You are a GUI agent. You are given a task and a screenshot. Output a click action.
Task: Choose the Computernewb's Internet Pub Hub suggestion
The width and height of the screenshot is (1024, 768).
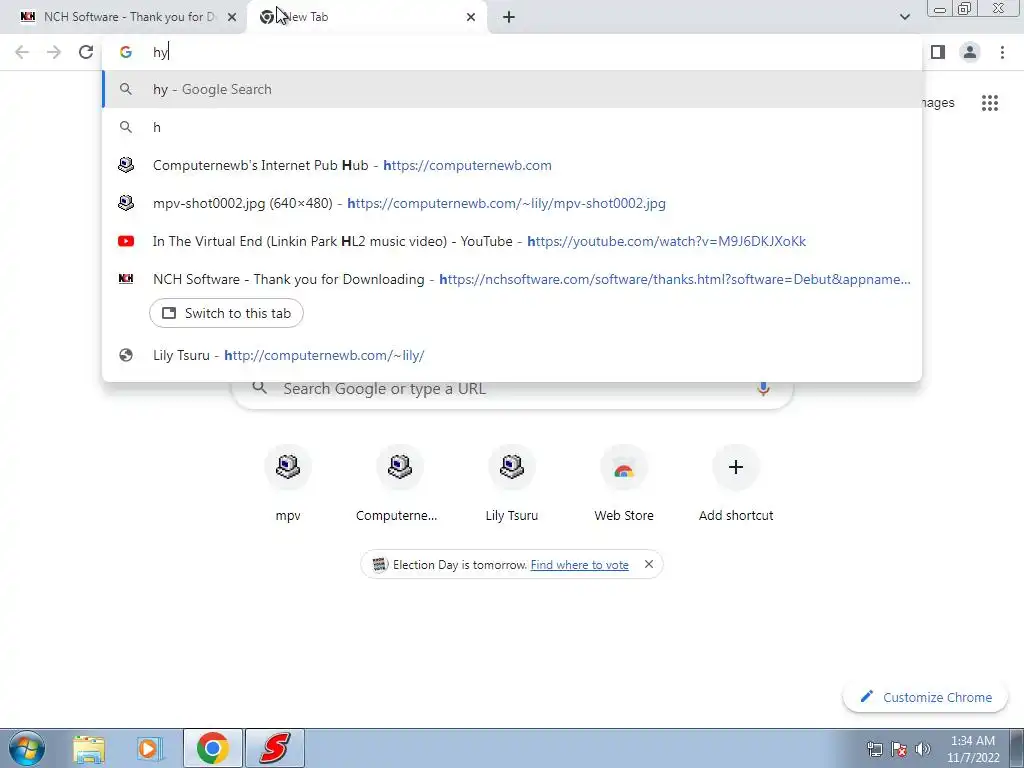(512, 165)
